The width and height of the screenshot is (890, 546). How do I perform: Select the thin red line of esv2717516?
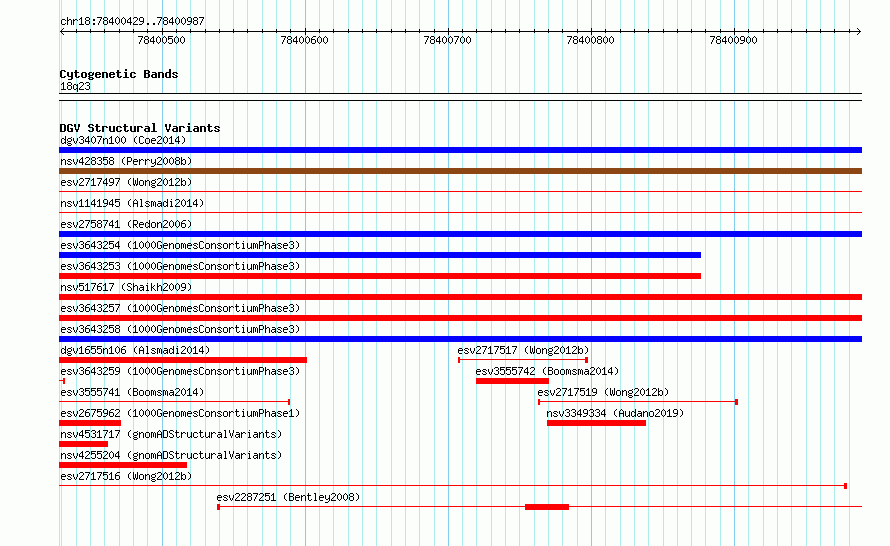(x=453, y=486)
